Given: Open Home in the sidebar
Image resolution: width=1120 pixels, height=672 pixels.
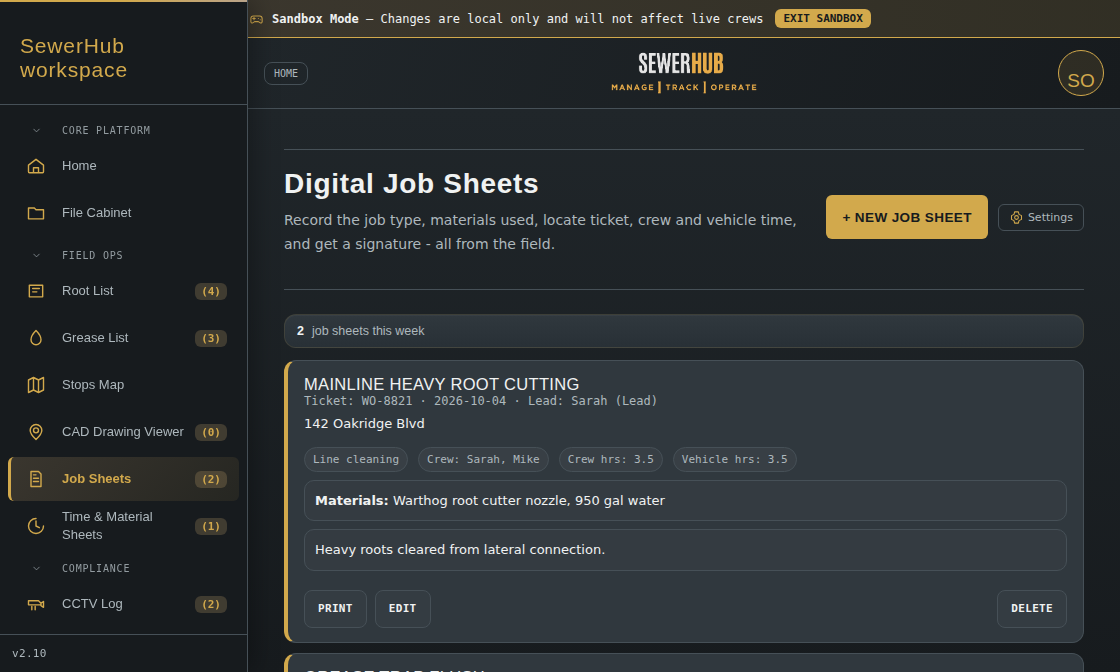Looking at the screenshot, I should (123, 166).
